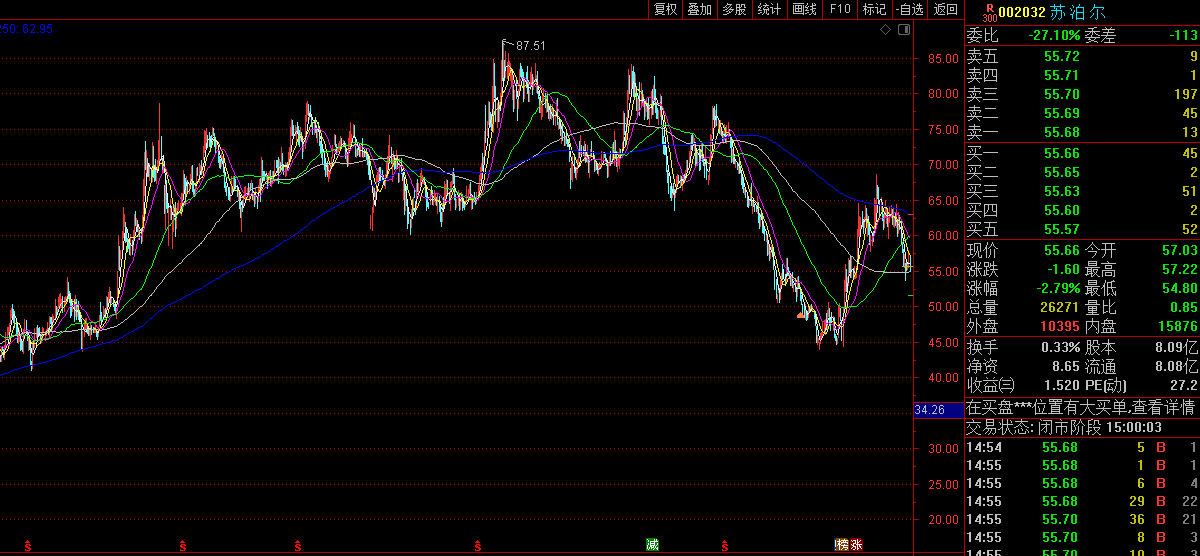Open the 多股 multi-stock view
This screenshot has width=1200, height=556.
pos(734,9)
